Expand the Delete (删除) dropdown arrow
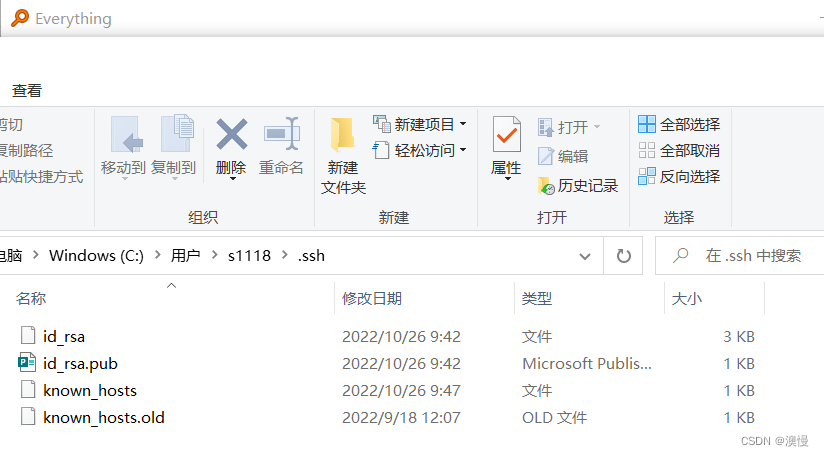 (x=232, y=179)
